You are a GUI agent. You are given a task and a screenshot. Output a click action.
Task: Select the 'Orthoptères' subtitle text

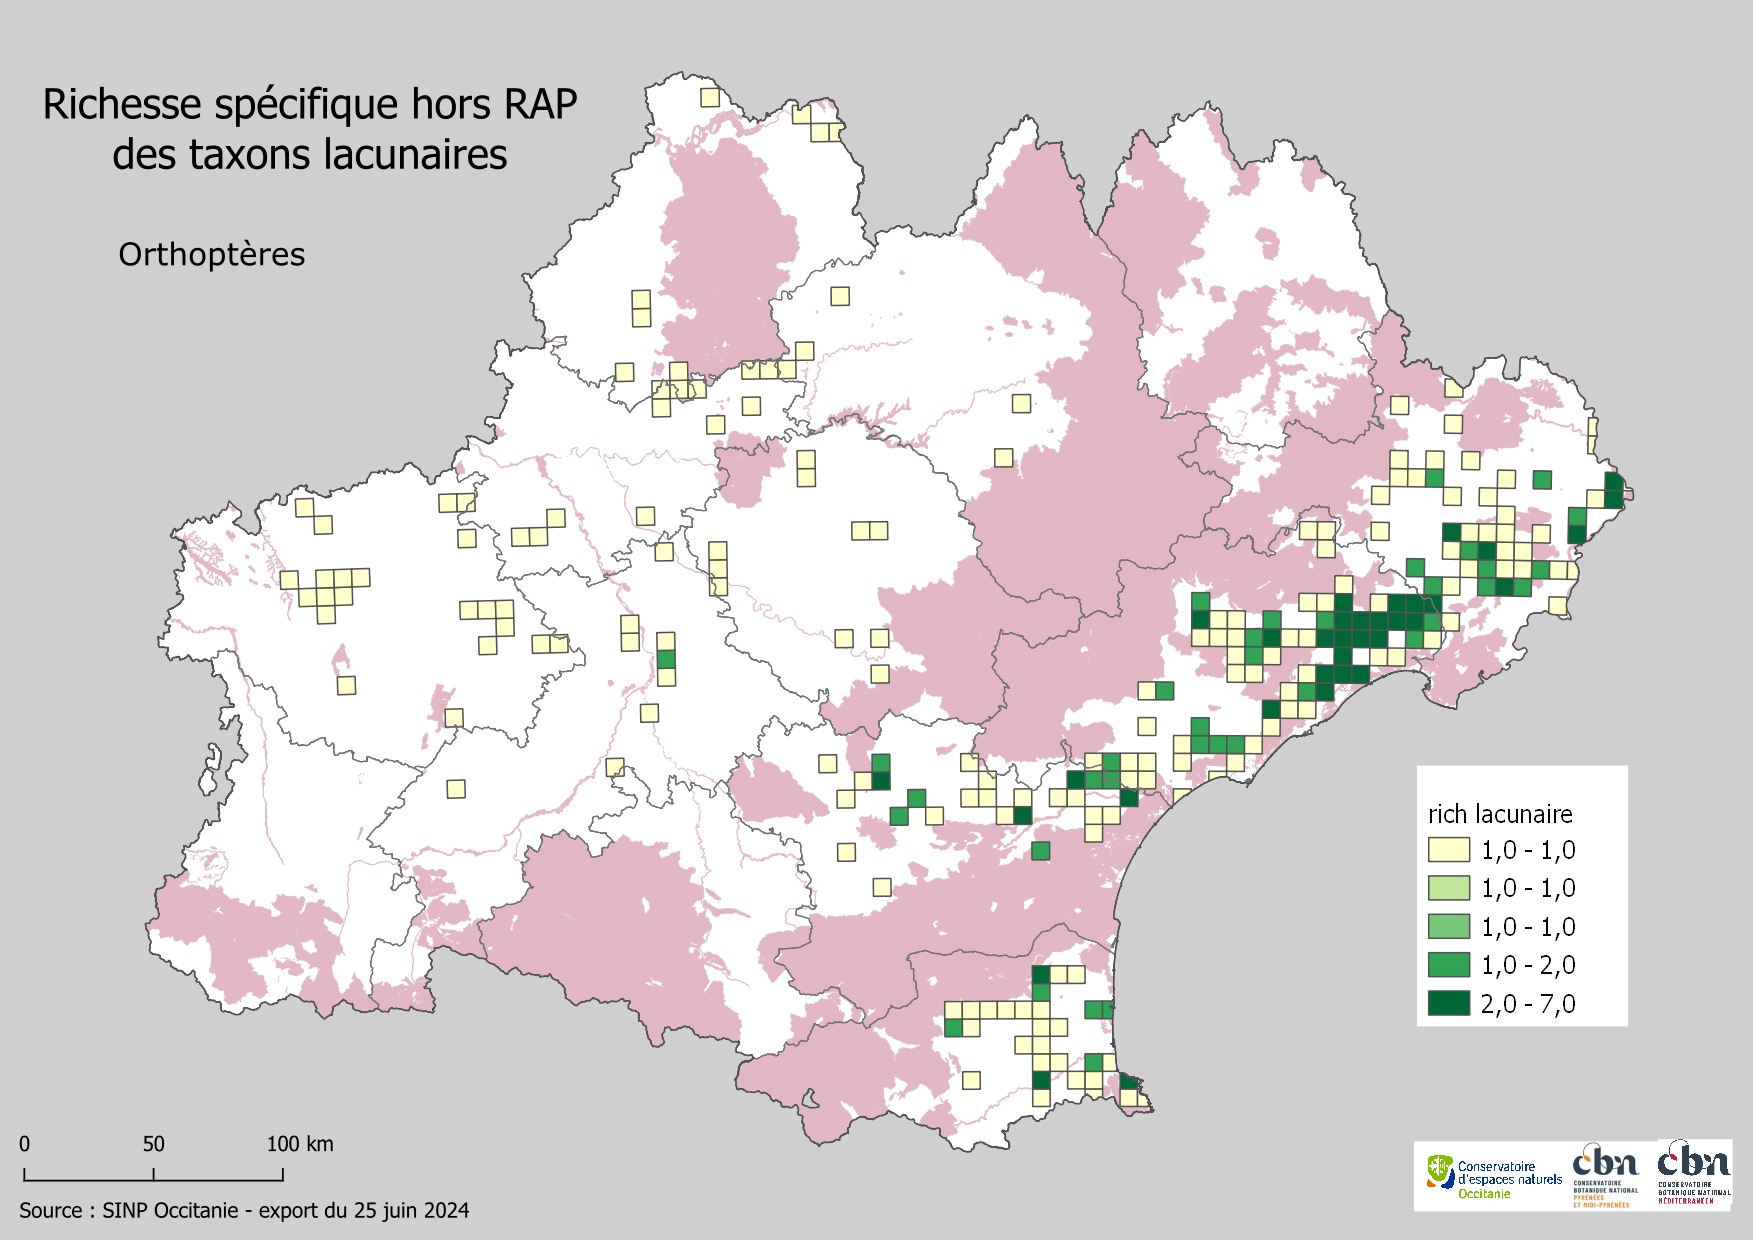pos(211,255)
